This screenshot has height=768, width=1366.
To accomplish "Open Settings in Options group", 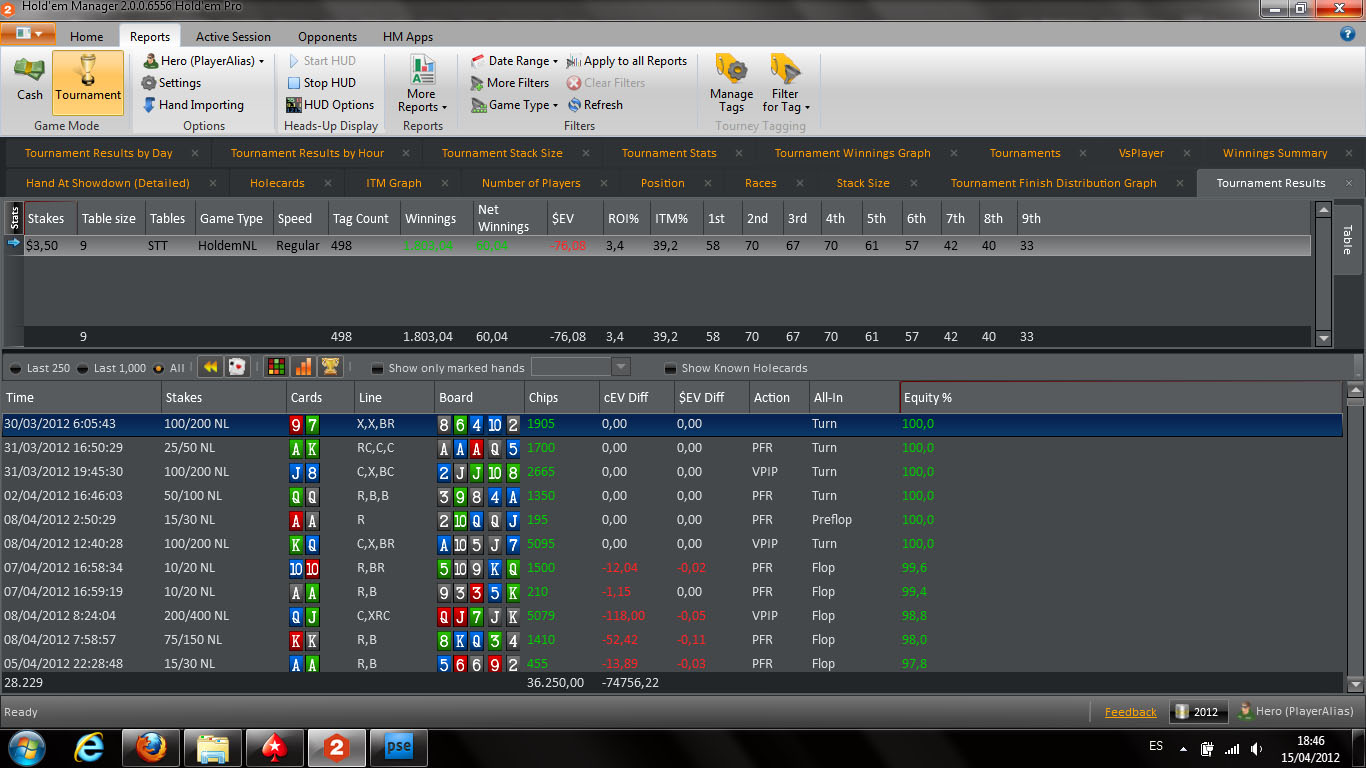I will 171,83.
